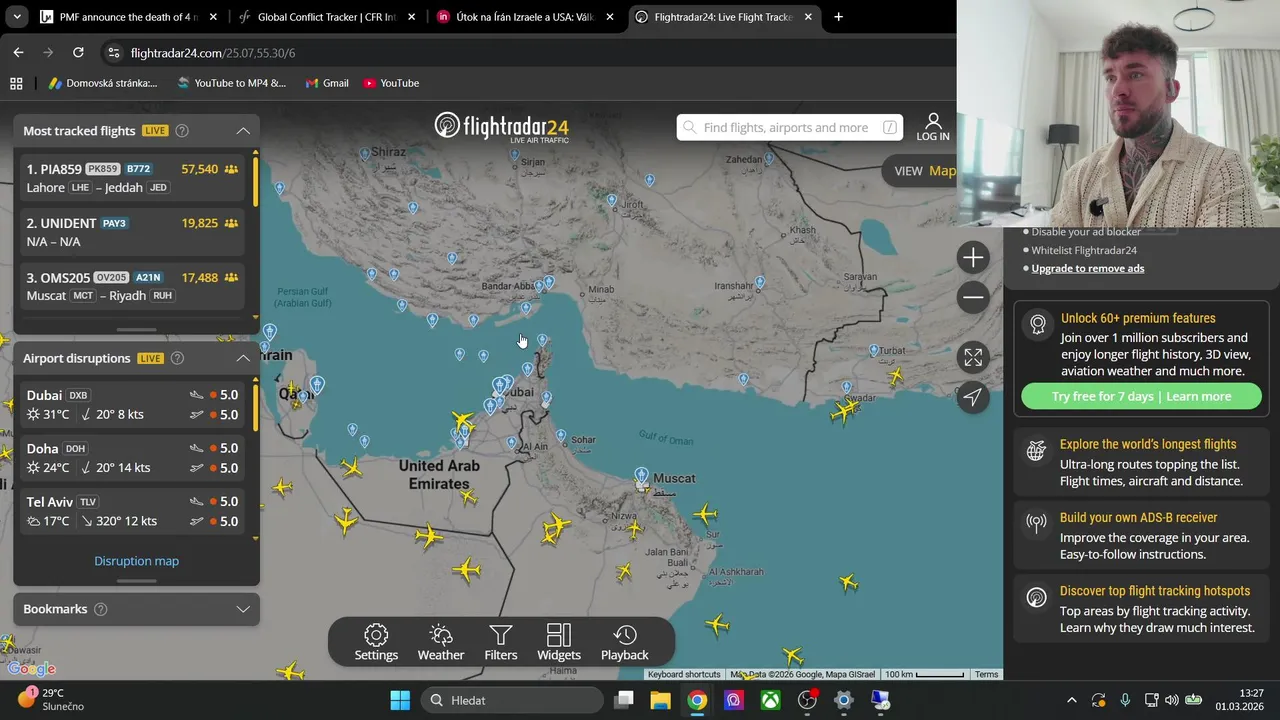Open flight Playback history
Screen dimensions: 1280x720
(x=625, y=642)
